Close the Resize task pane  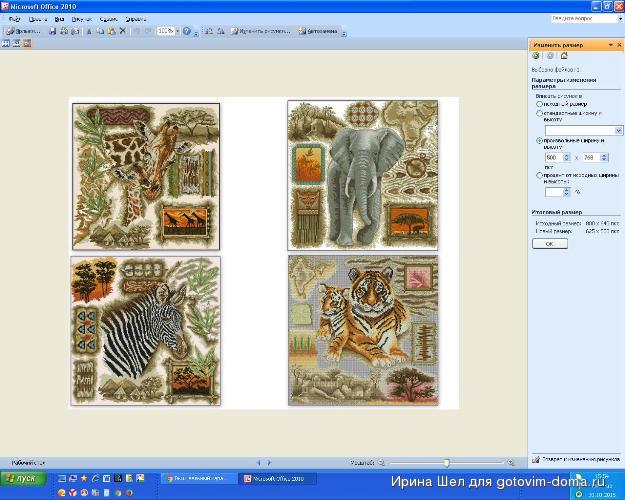pyautogui.click(x=619, y=45)
